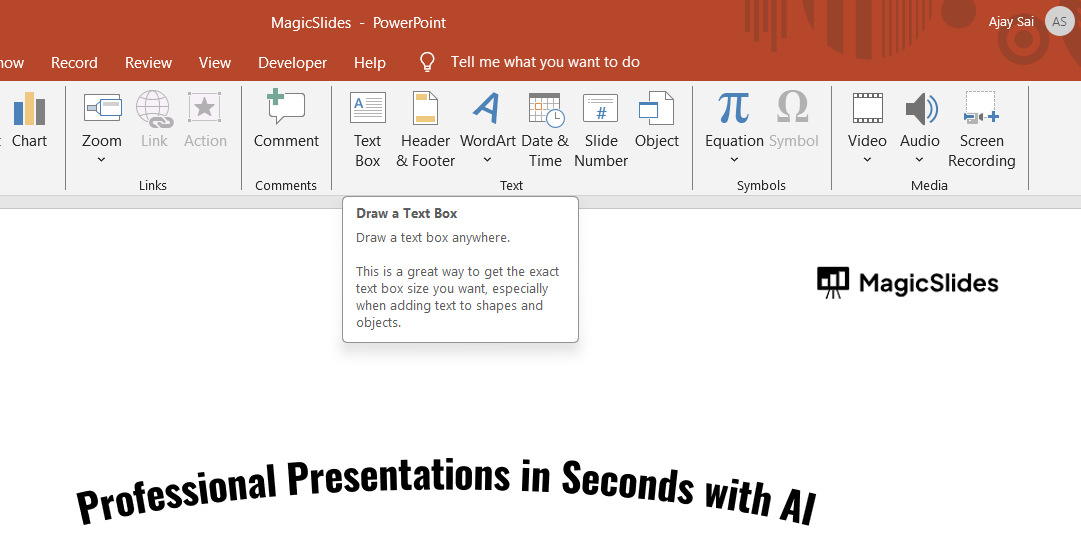Switch to the Review tab
This screenshot has height=544, width=1081.
coord(148,63)
